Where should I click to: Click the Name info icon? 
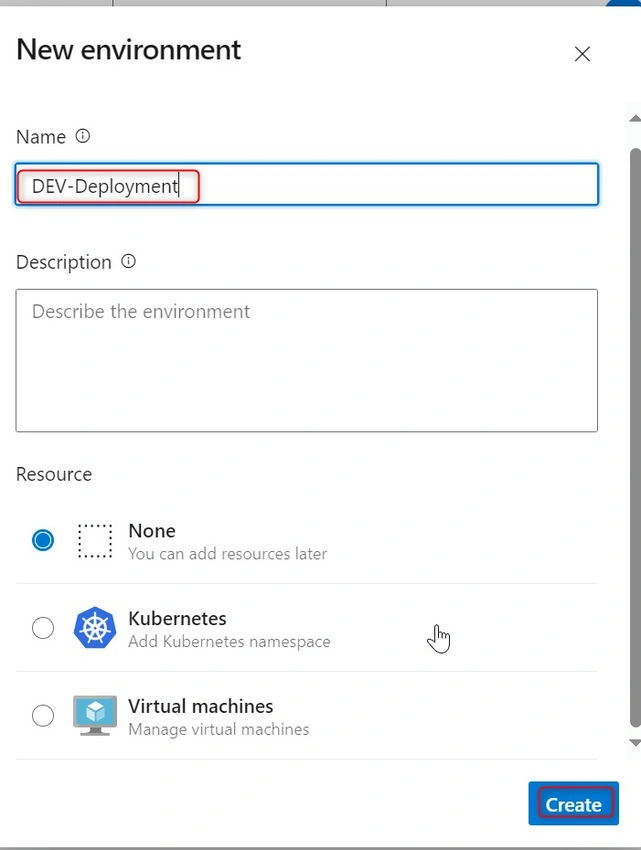(x=82, y=136)
